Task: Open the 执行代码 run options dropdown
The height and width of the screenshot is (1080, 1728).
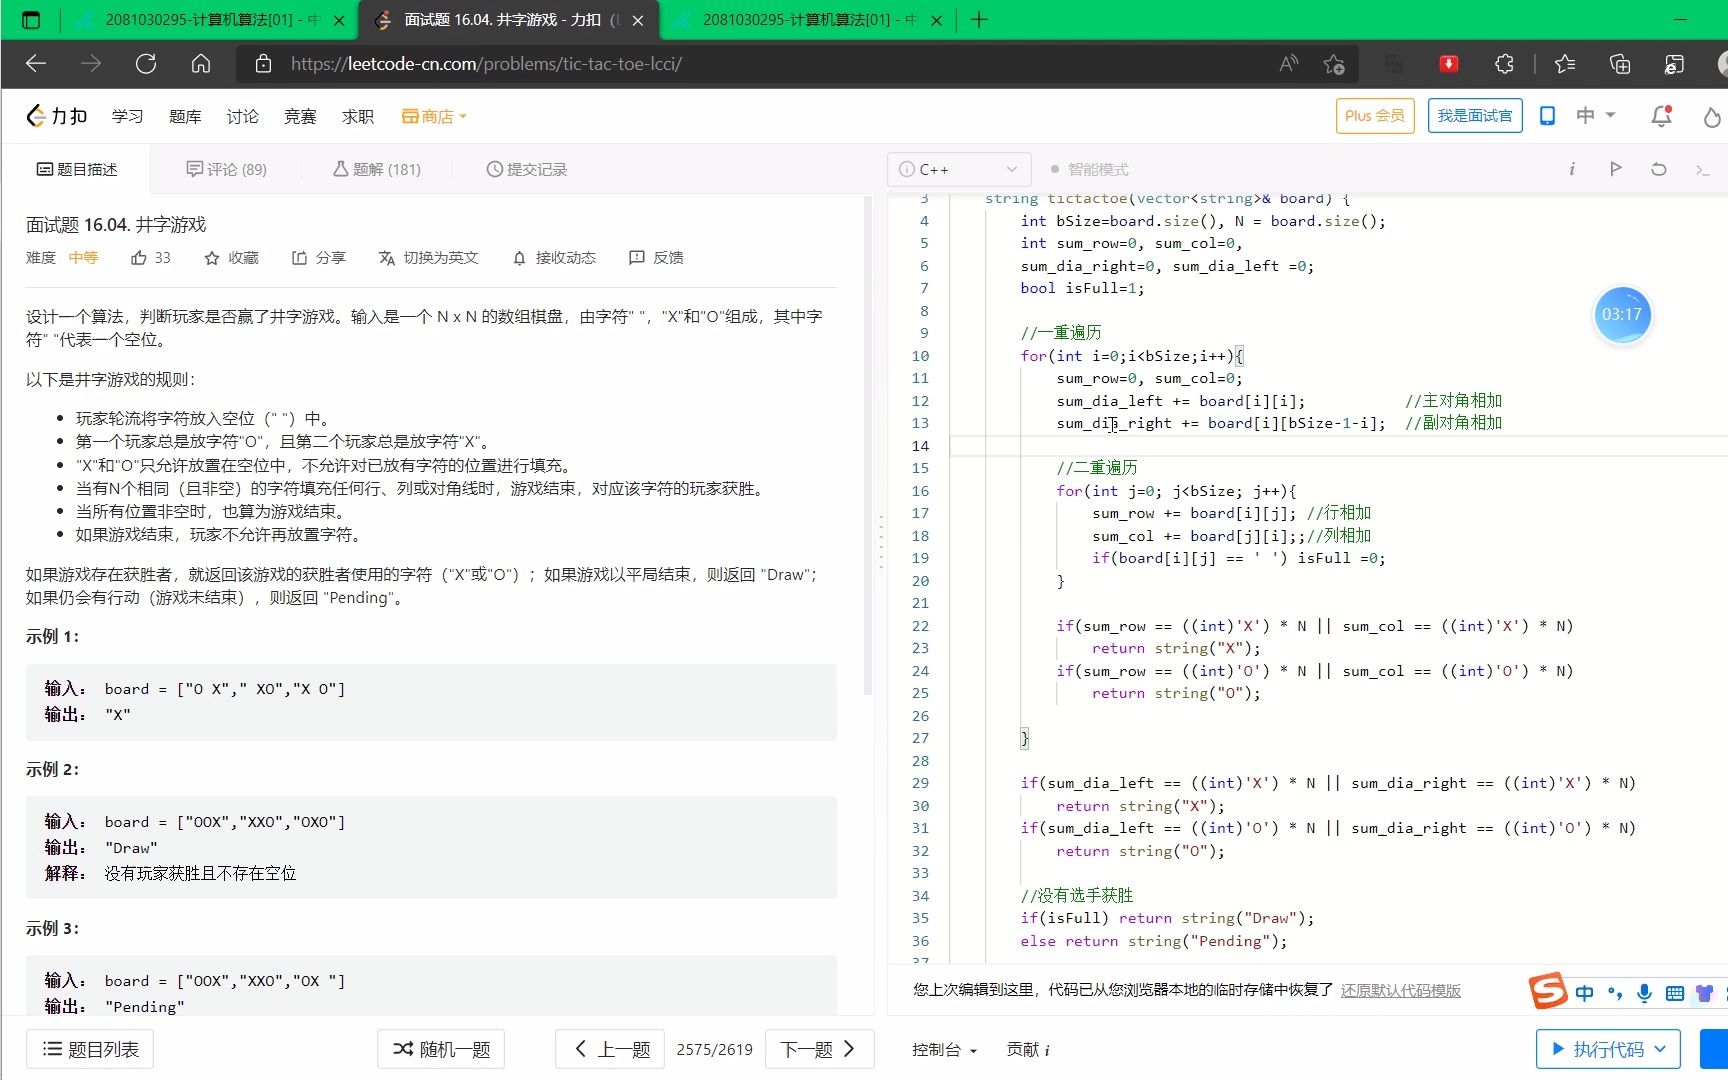Action: pyautogui.click(x=1660, y=1049)
